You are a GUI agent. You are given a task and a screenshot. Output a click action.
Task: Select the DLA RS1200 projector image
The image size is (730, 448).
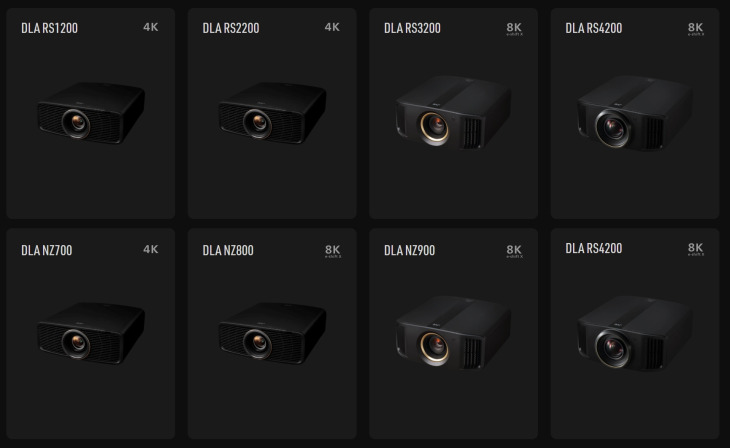tap(91, 113)
